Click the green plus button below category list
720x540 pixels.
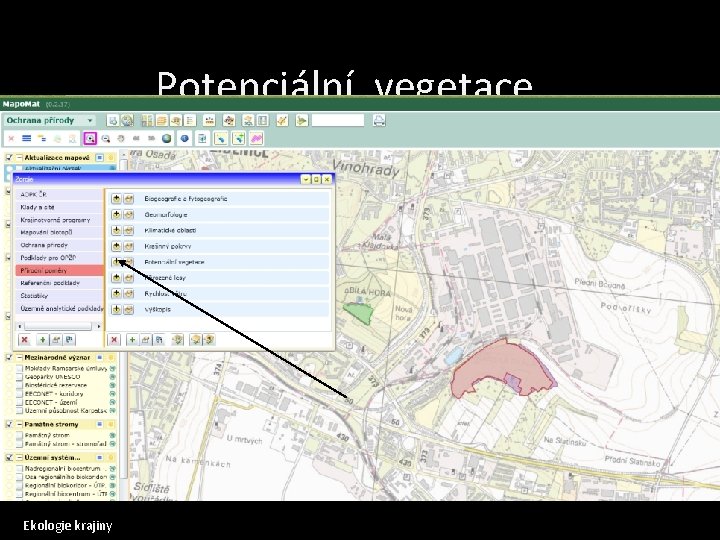click(42, 340)
